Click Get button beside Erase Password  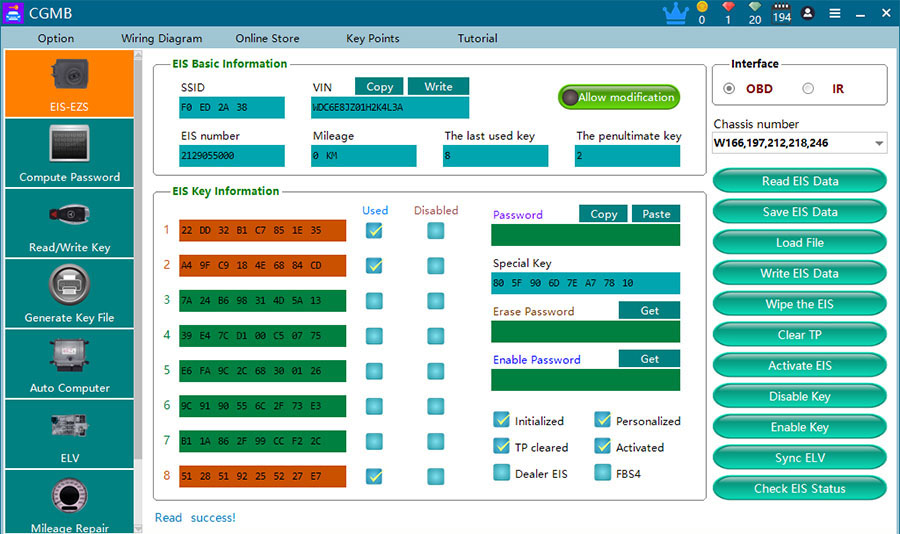tap(649, 311)
